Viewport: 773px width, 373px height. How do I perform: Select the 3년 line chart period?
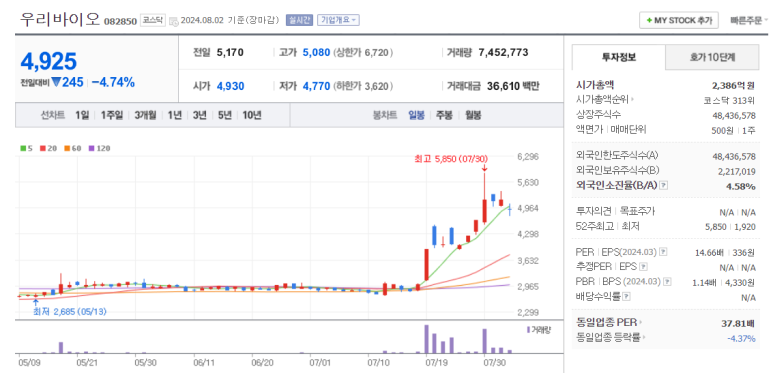200,115
